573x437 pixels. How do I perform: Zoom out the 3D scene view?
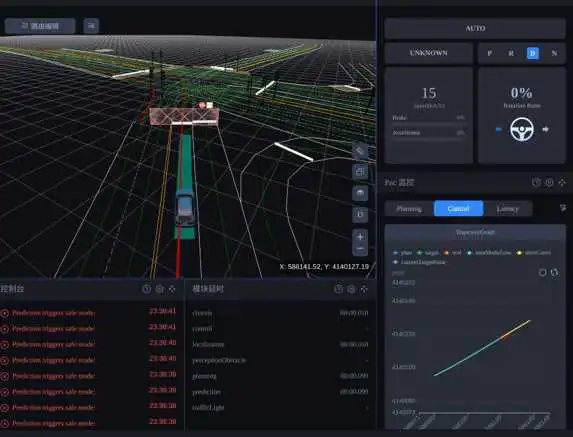pos(360,249)
